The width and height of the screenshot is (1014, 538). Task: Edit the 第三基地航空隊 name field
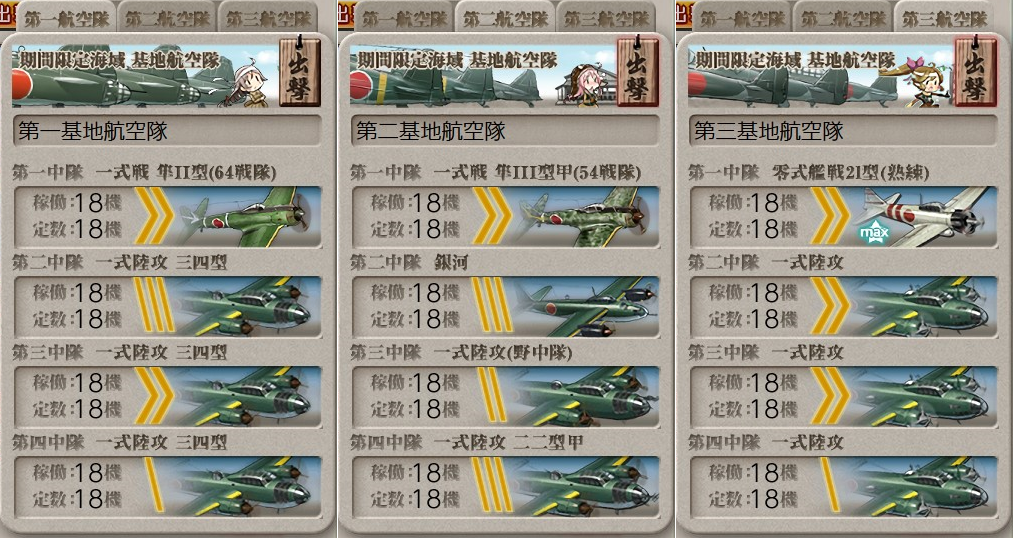pos(843,131)
